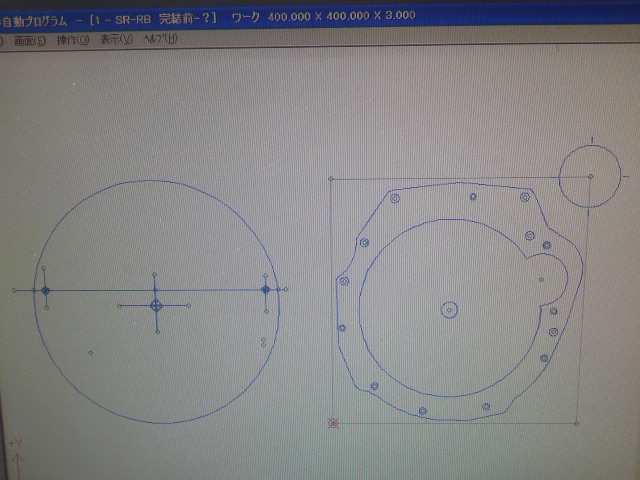The image size is (640, 480).
Task: Open the 画面(E) menu
Action: pos(29,40)
